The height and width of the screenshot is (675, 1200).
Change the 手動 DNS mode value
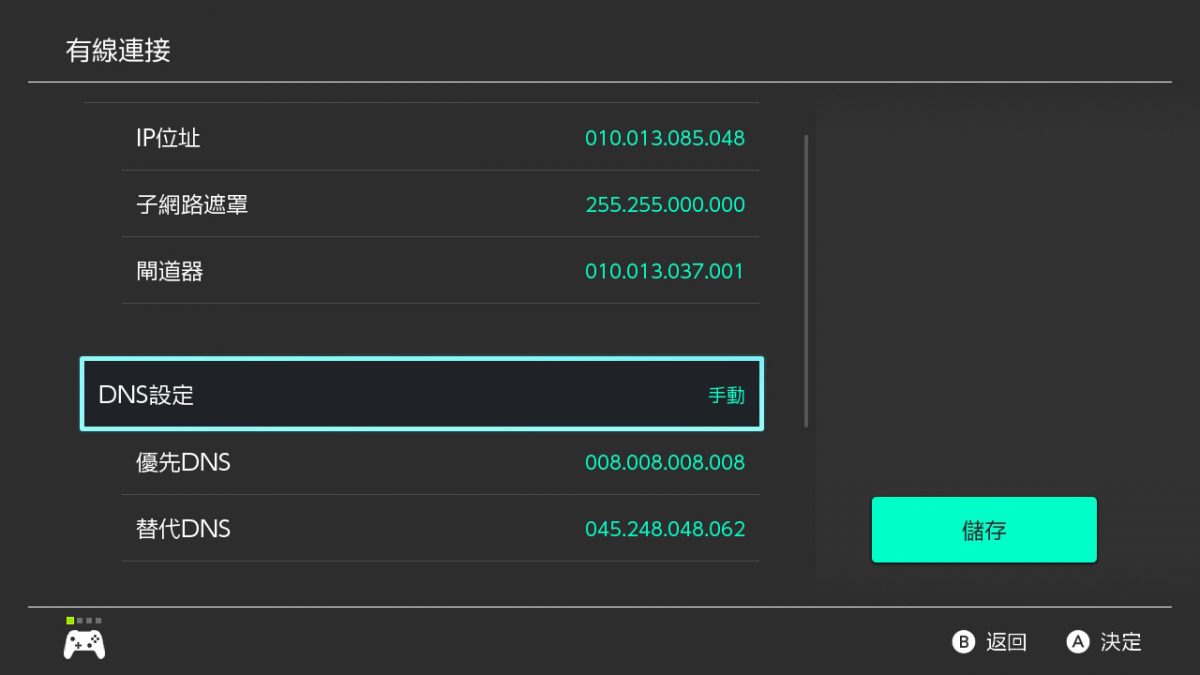click(726, 395)
